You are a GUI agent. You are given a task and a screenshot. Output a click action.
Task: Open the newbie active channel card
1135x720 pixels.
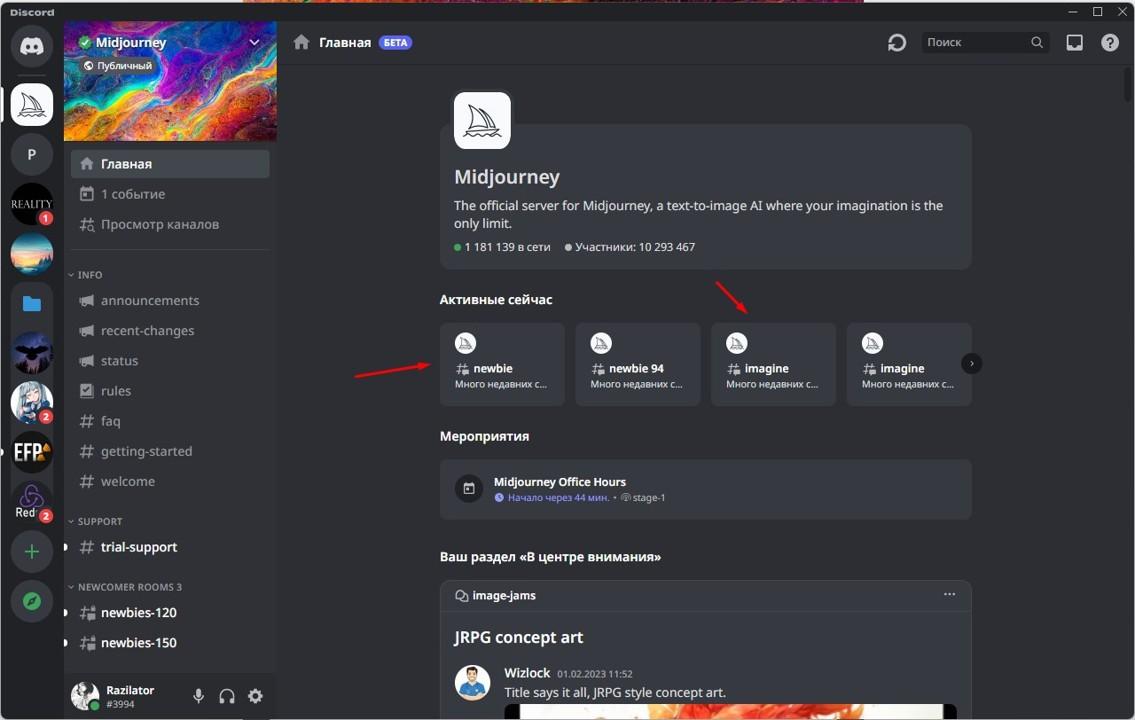(x=502, y=364)
